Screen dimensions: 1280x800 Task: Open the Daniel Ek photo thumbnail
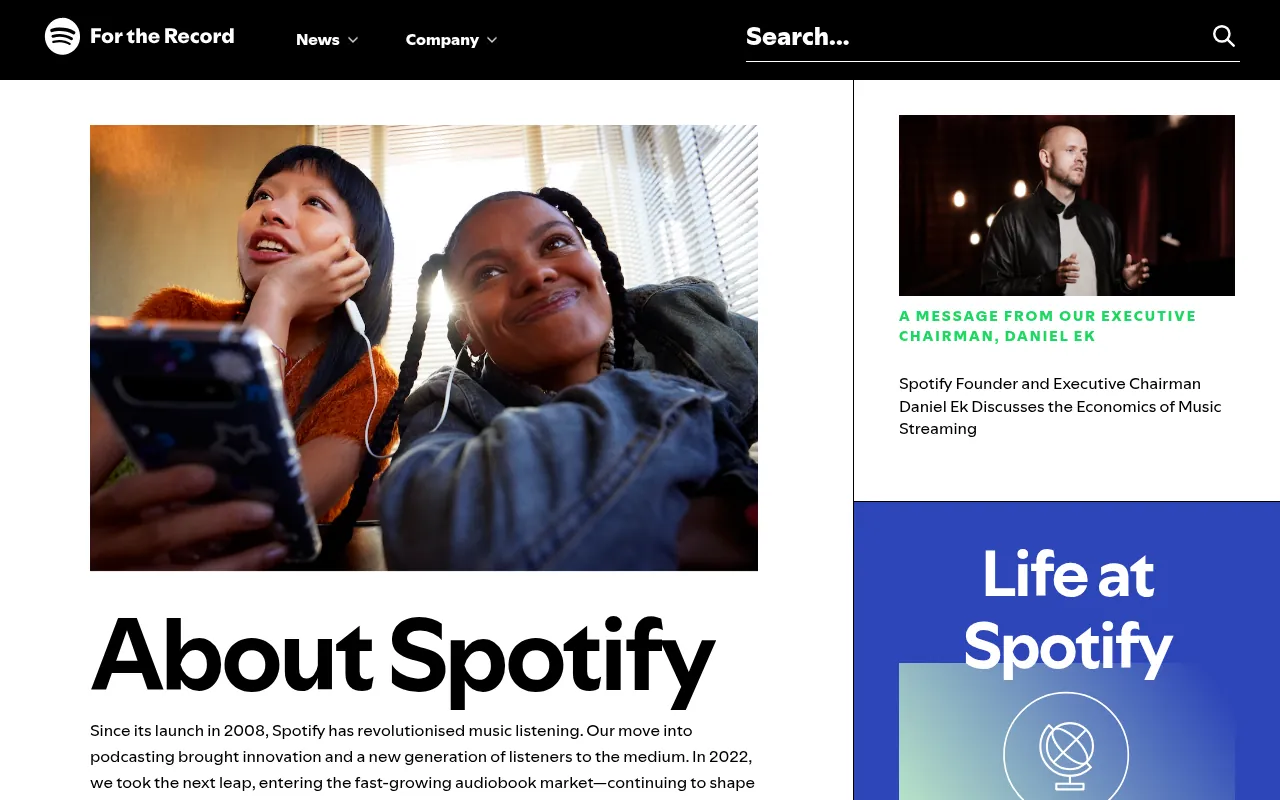1067,205
